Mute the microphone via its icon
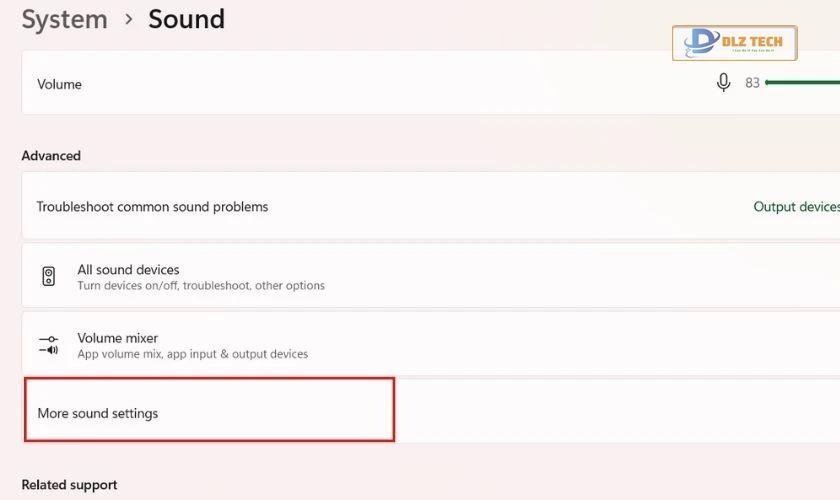840x500 pixels. (724, 83)
